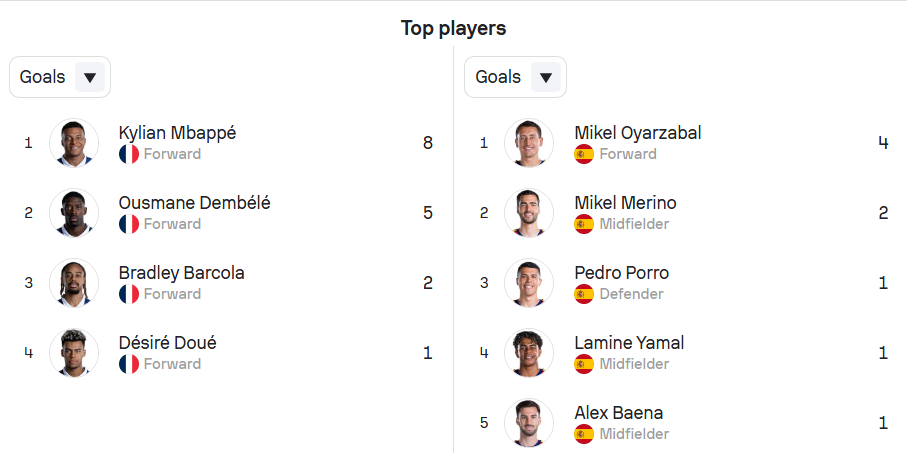The width and height of the screenshot is (907, 453).
Task: Open Kylian Mbappé's player photo
Action: (74, 143)
